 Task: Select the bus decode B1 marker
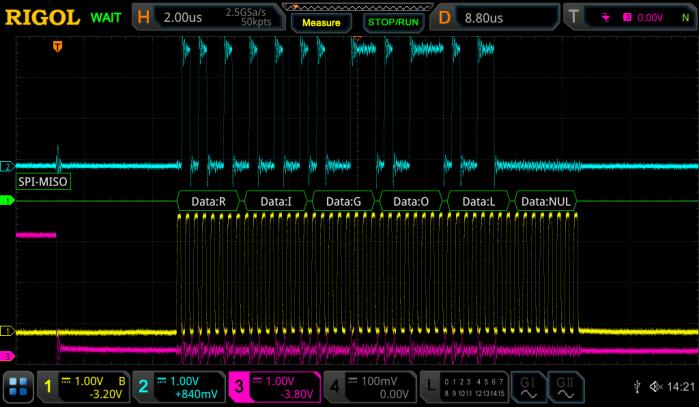(7, 201)
